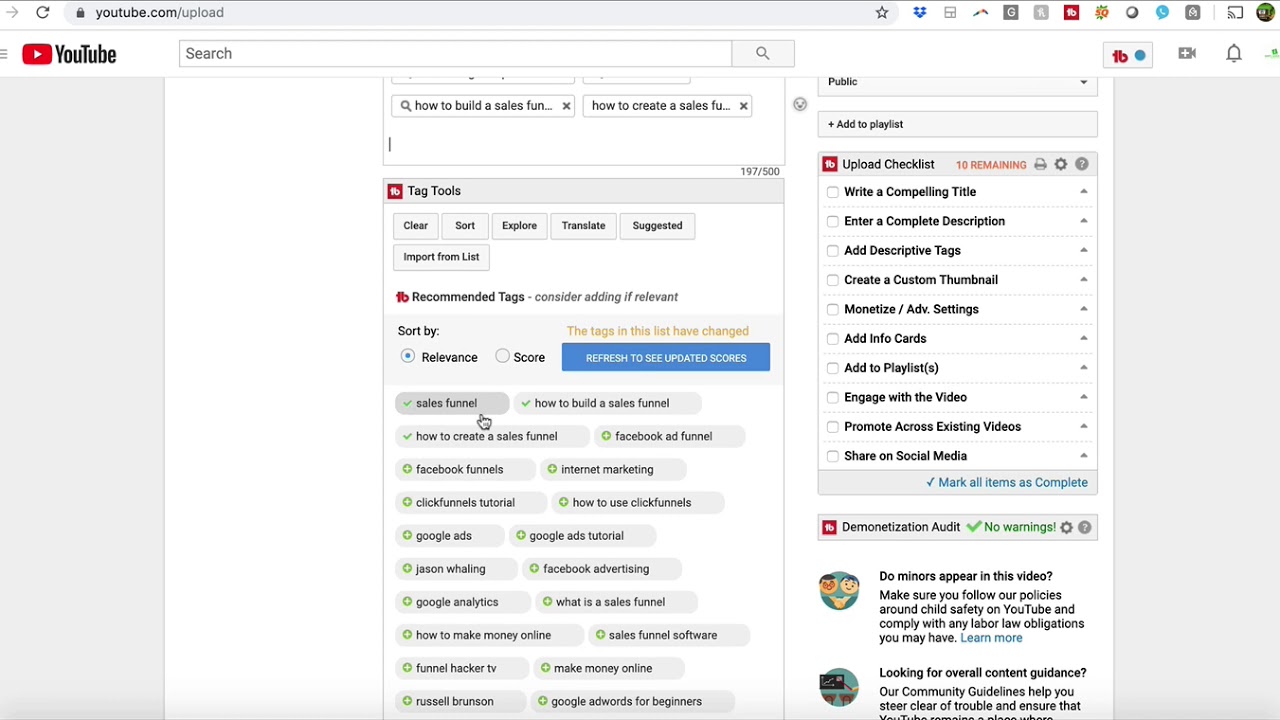Click the Chrome cast icon
Image resolution: width=1280 pixels, height=720 pixels.
1236,13
